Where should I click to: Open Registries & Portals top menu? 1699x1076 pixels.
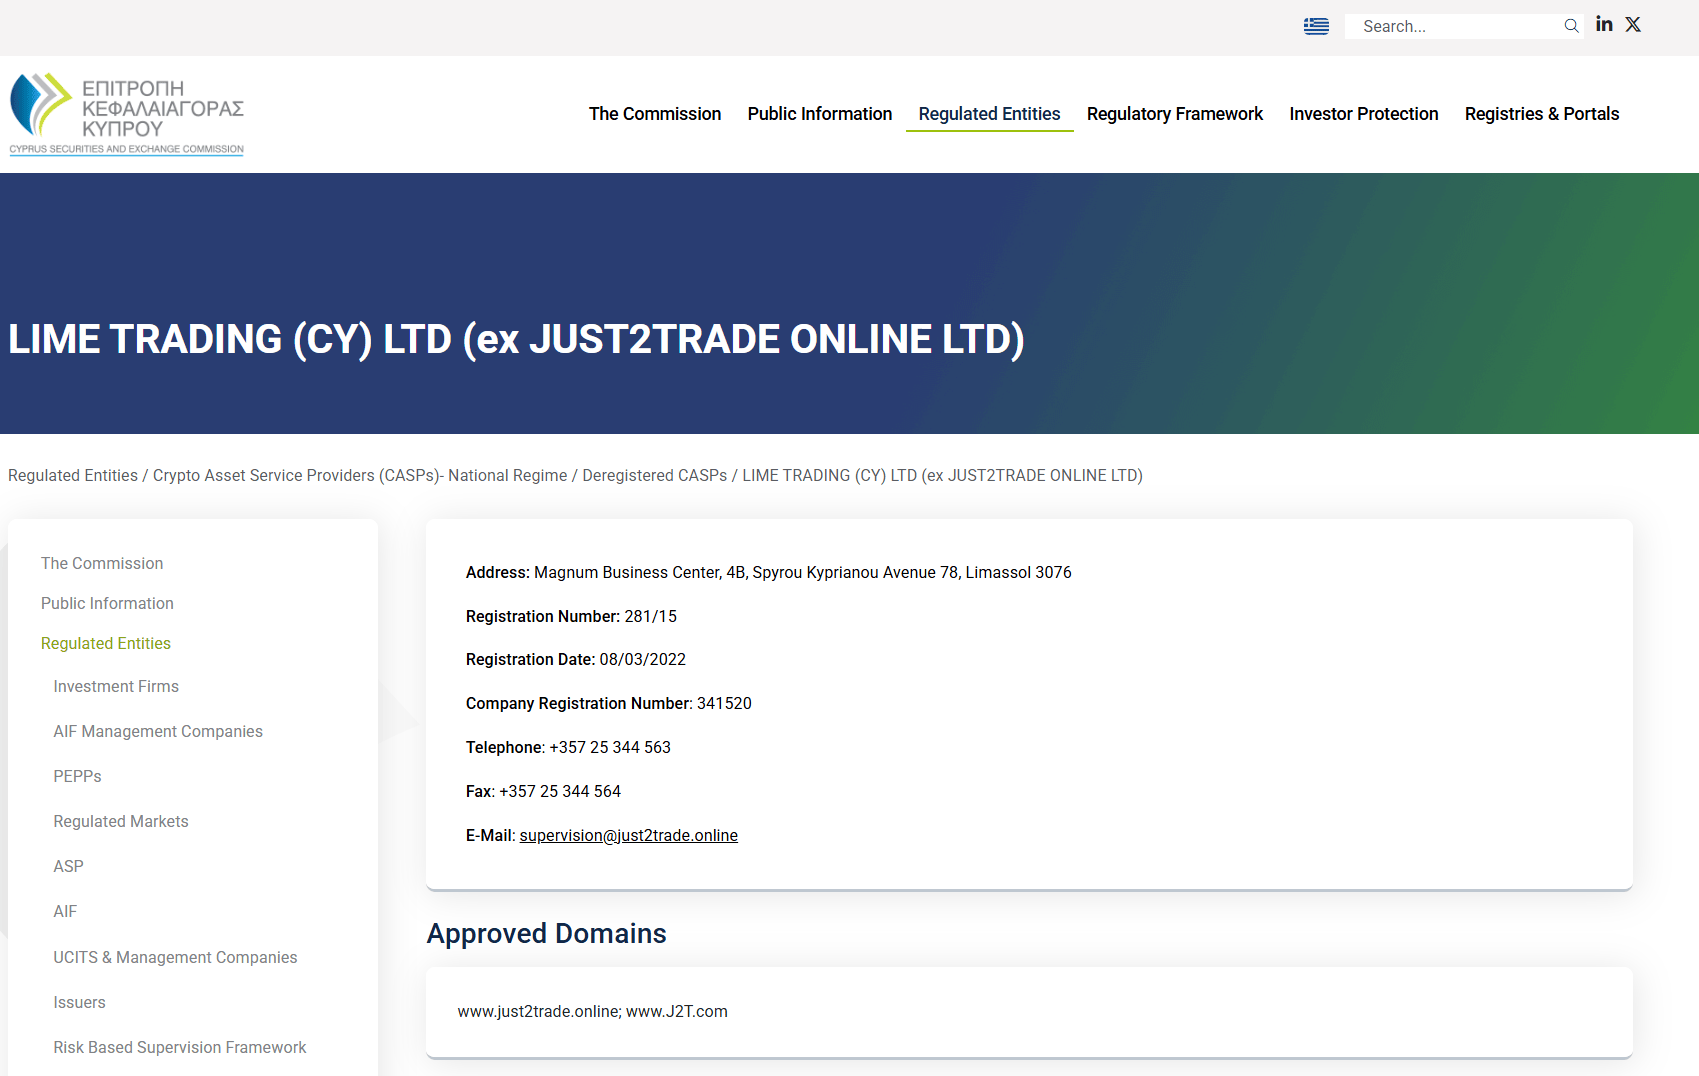point(1542,114)
